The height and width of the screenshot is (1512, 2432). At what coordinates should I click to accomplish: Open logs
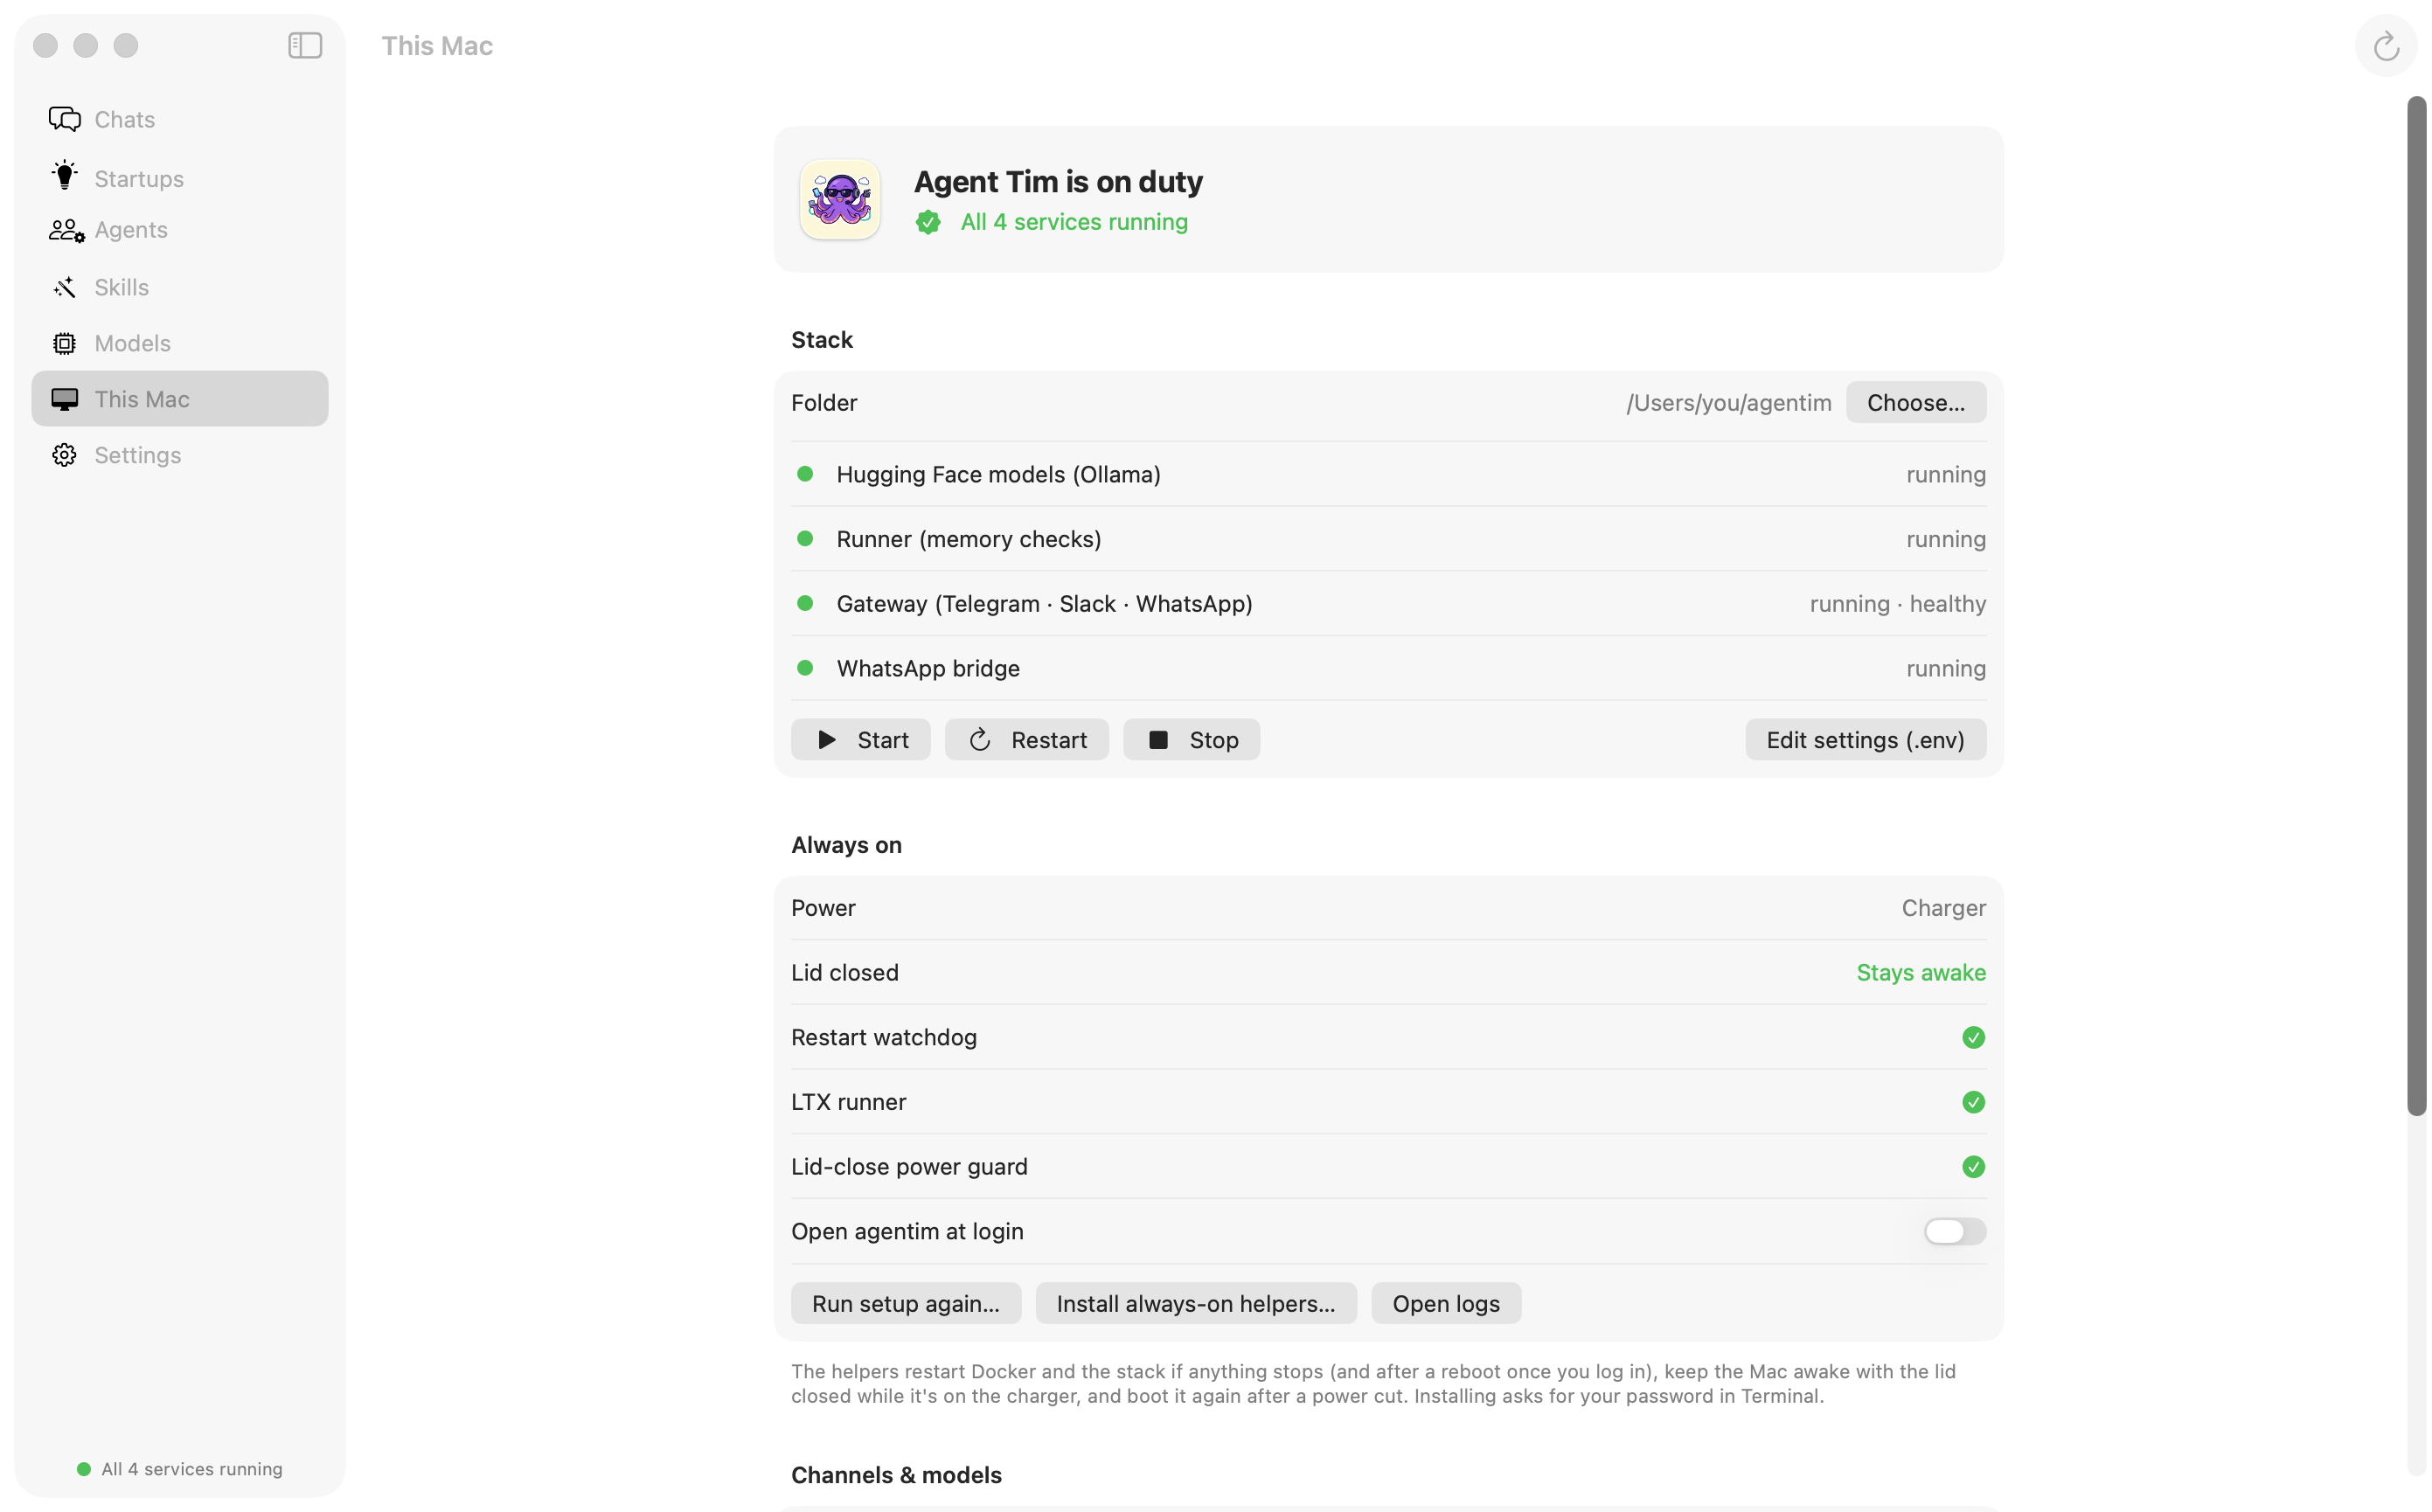[x=1446, y=1304]
